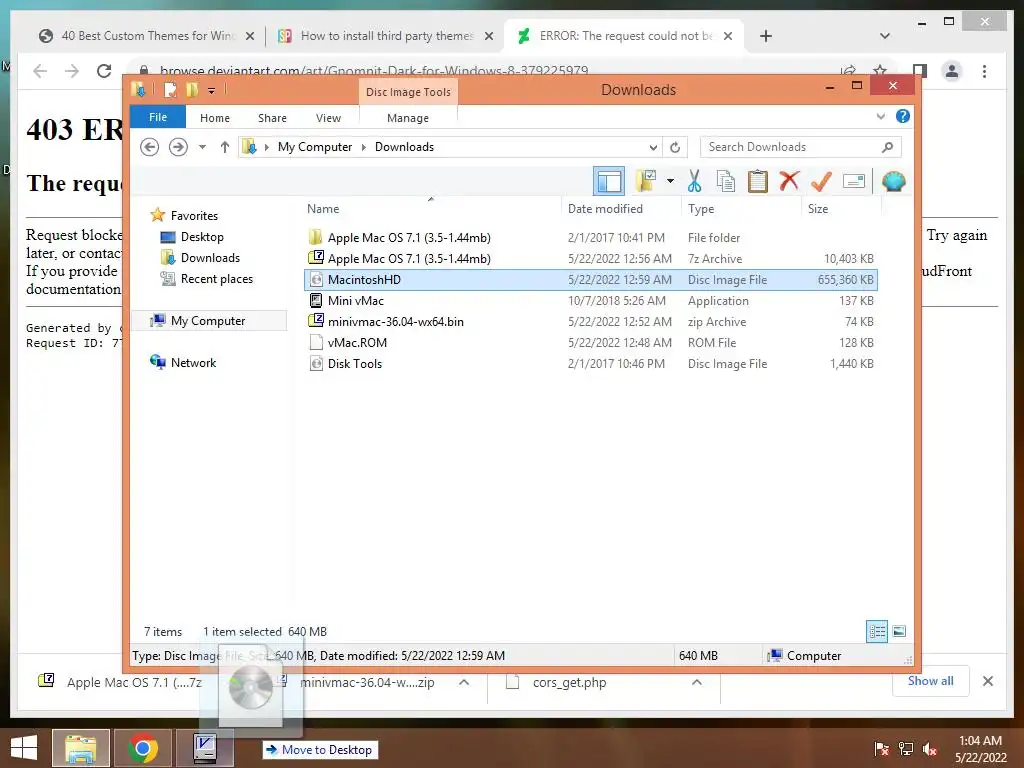Viewport: 1024px width, 768px height.
Task: Switch to details view button in status bar
Action: pyautogui.click(x=877, y=632)
